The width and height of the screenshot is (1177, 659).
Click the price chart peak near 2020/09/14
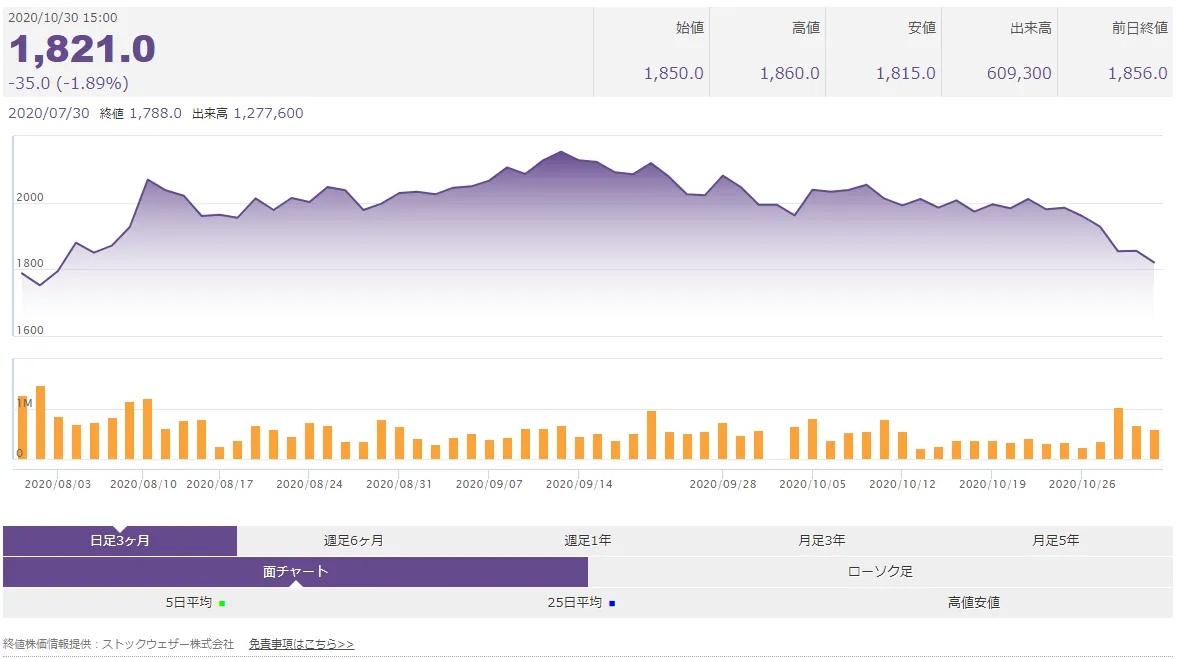[x=560, y=153]
